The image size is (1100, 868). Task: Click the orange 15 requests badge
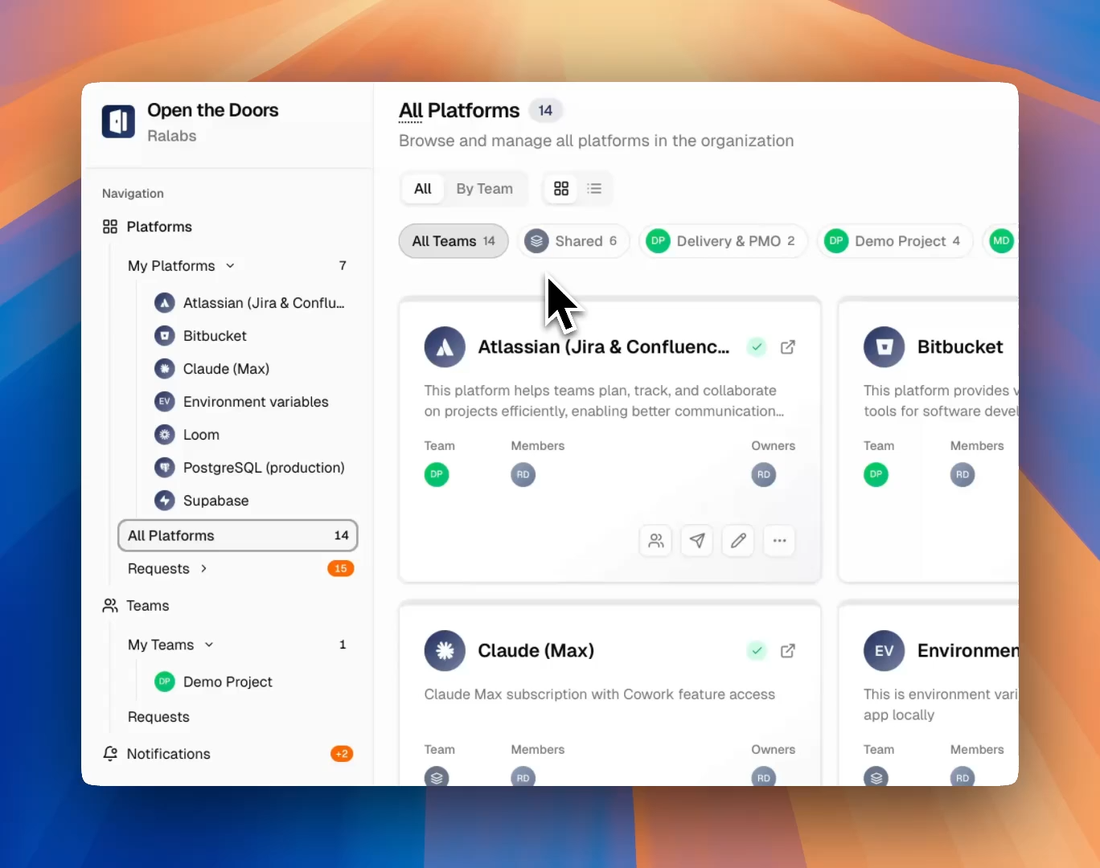340,568
